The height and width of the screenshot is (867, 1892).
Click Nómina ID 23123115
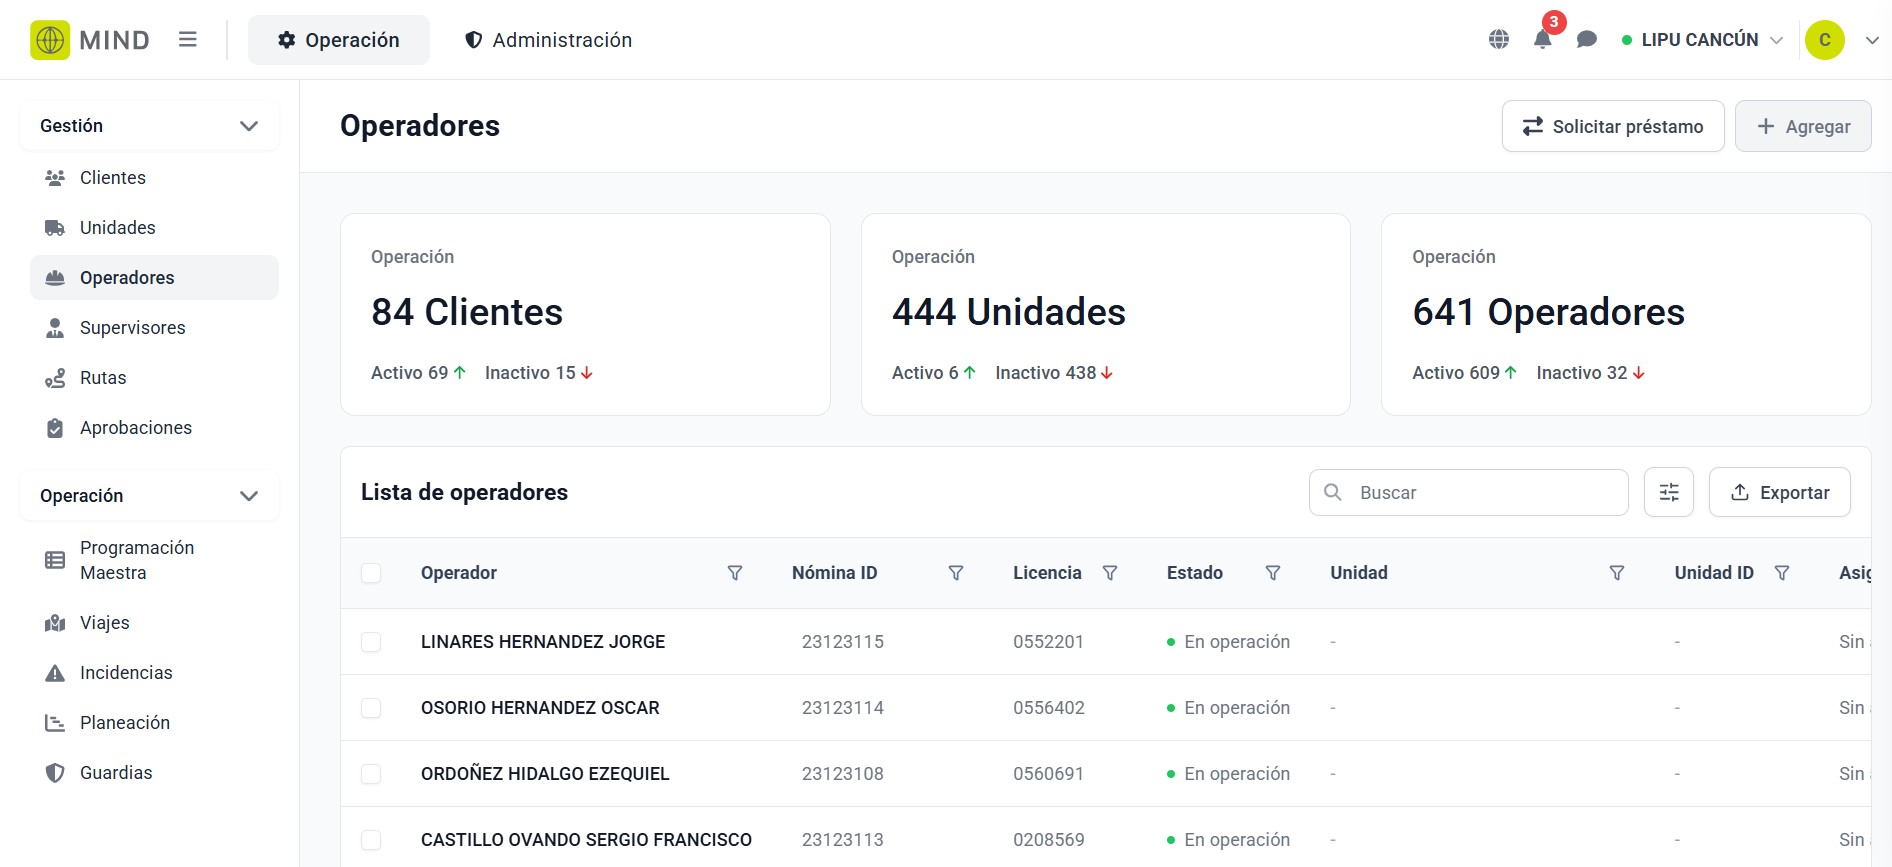[843, 642]
